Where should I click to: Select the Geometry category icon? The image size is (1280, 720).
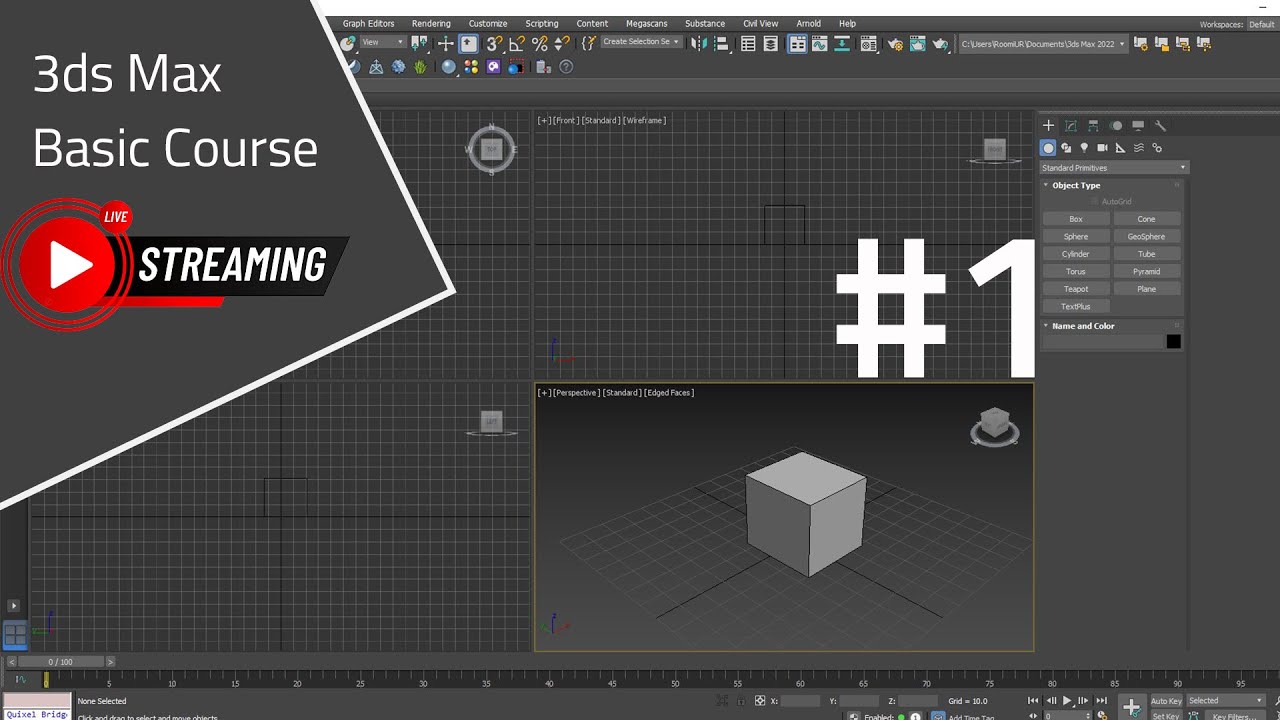(x=1048, y=148)
